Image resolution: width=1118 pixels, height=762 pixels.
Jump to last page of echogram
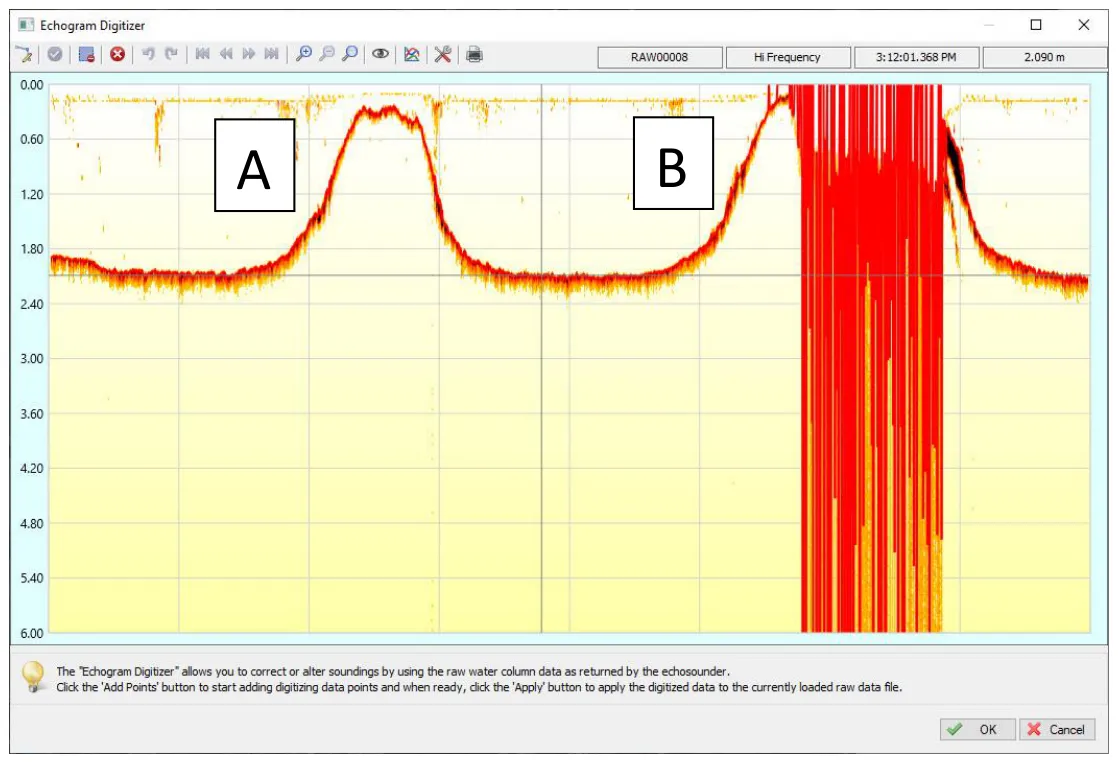pos(271,54)
